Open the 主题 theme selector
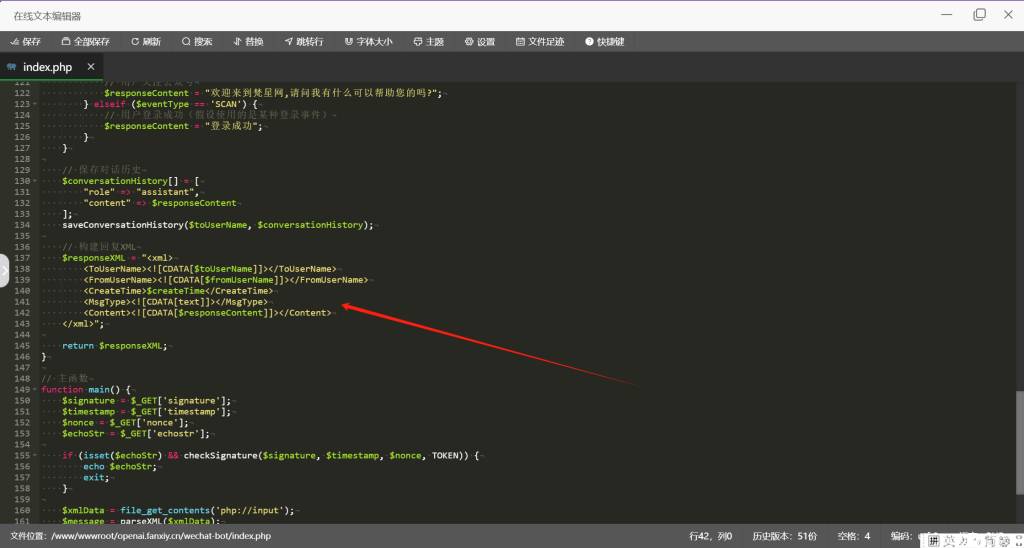This screenshot has height=548, width=1024. [x=428, y=42]
